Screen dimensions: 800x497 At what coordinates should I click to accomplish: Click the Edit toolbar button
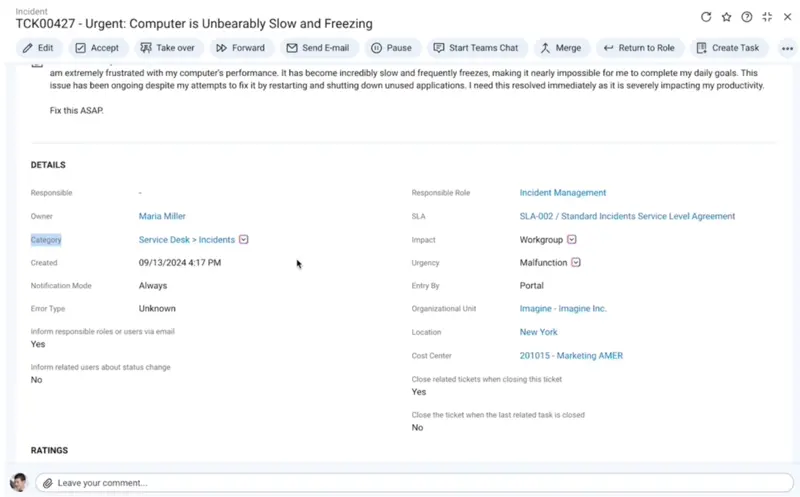(39, 48)
